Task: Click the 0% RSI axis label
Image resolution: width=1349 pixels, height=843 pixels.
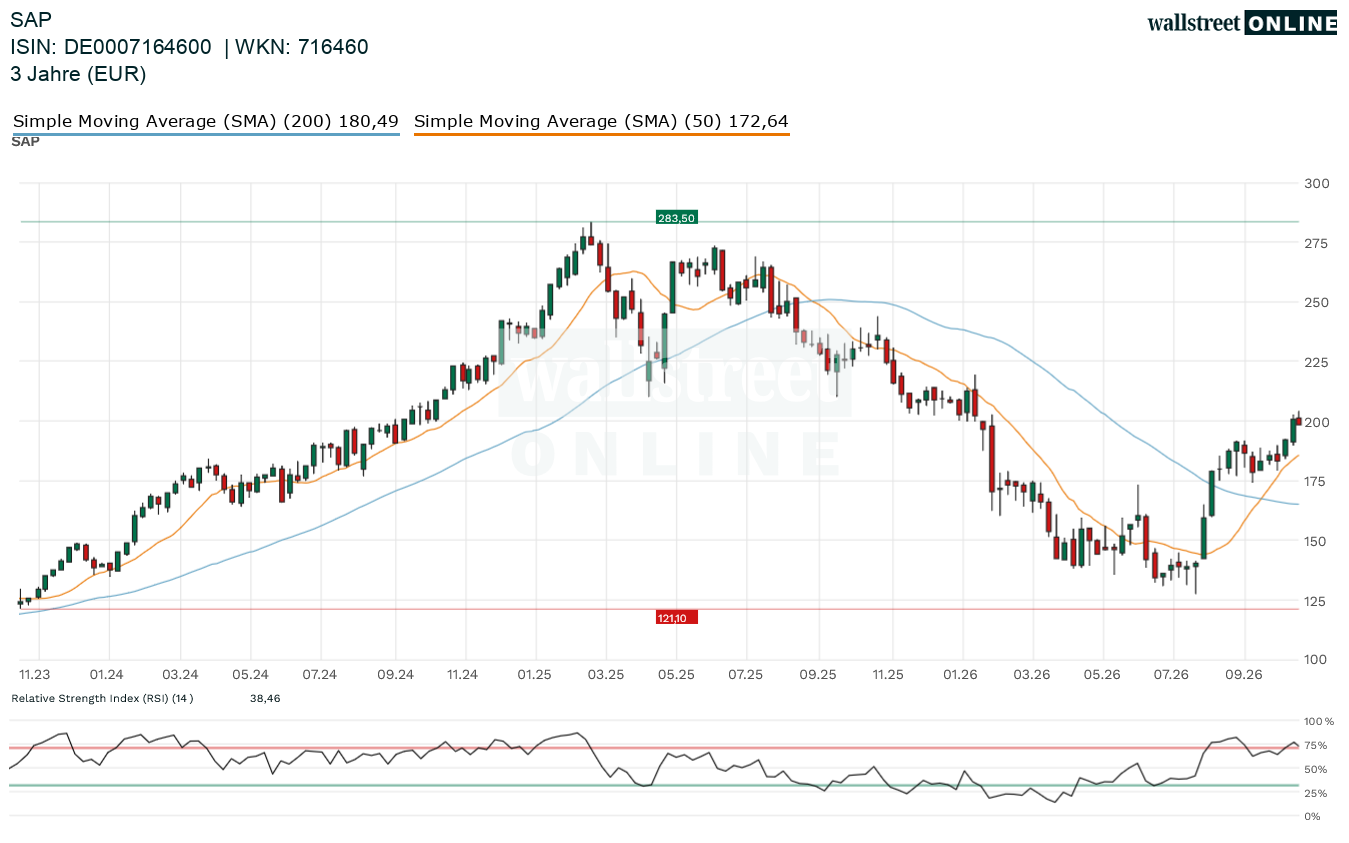Action: (1313, 817)
